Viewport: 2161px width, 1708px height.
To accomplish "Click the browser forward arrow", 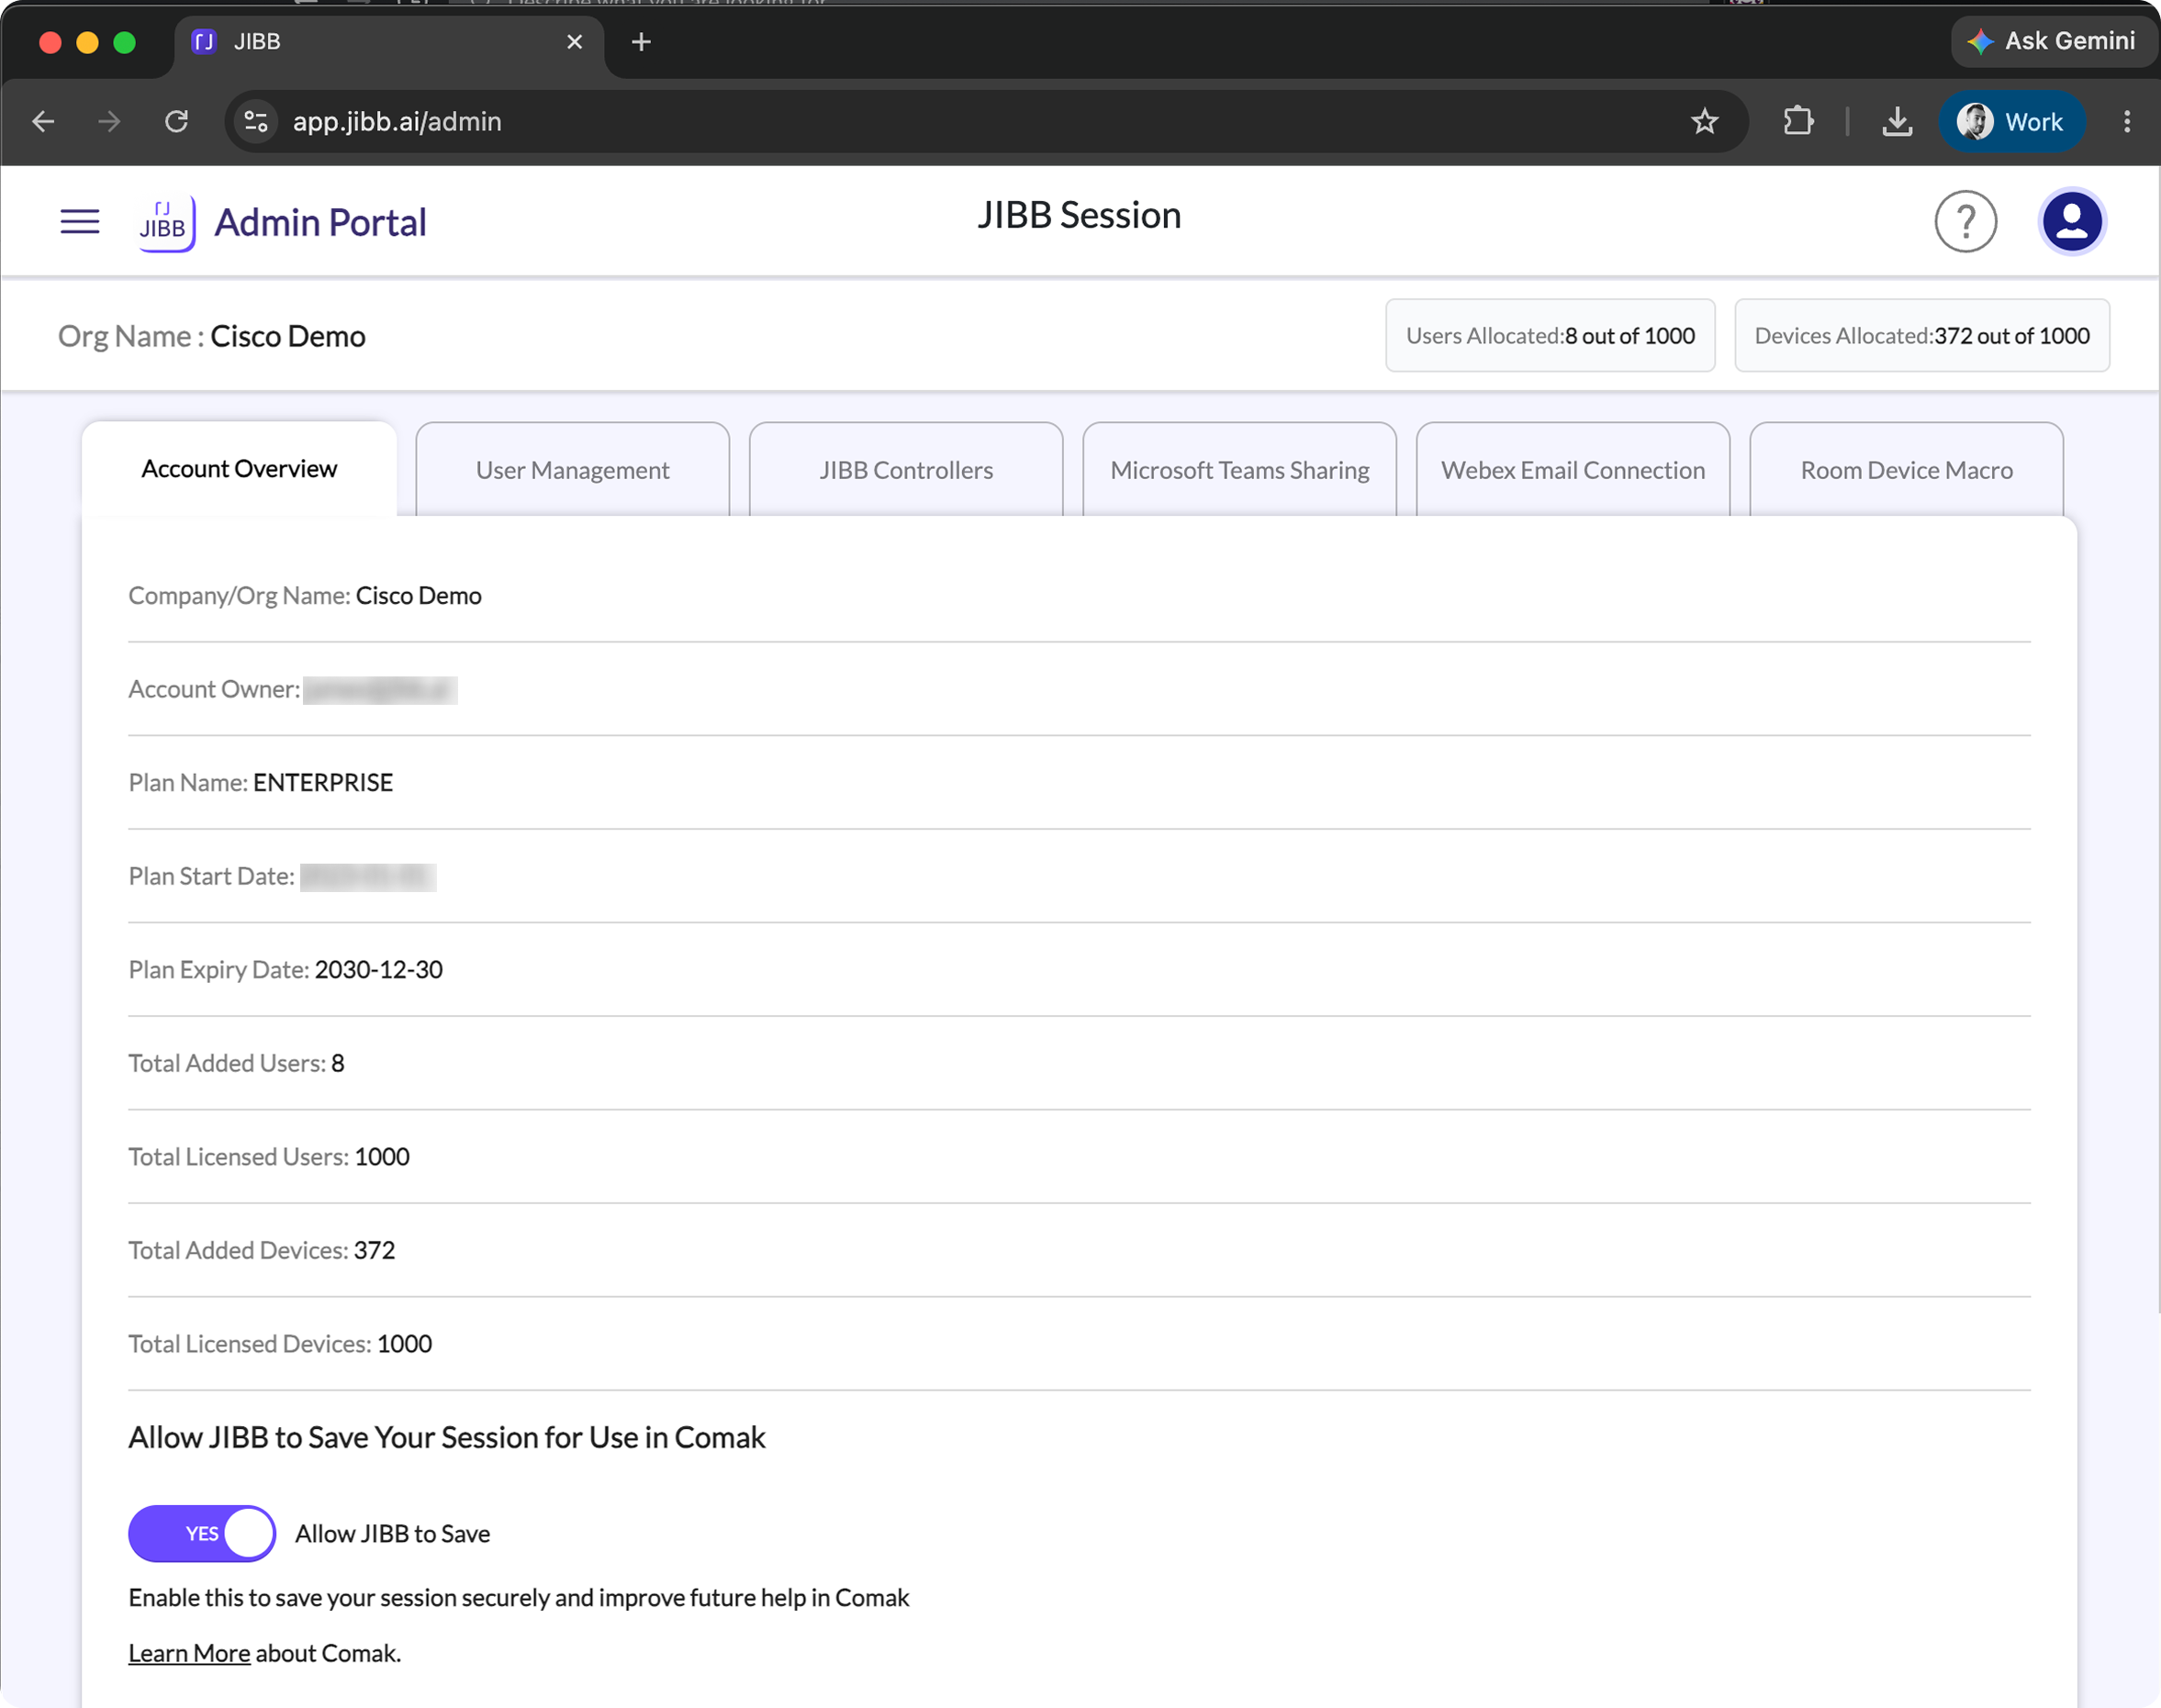I will (109, 122).
